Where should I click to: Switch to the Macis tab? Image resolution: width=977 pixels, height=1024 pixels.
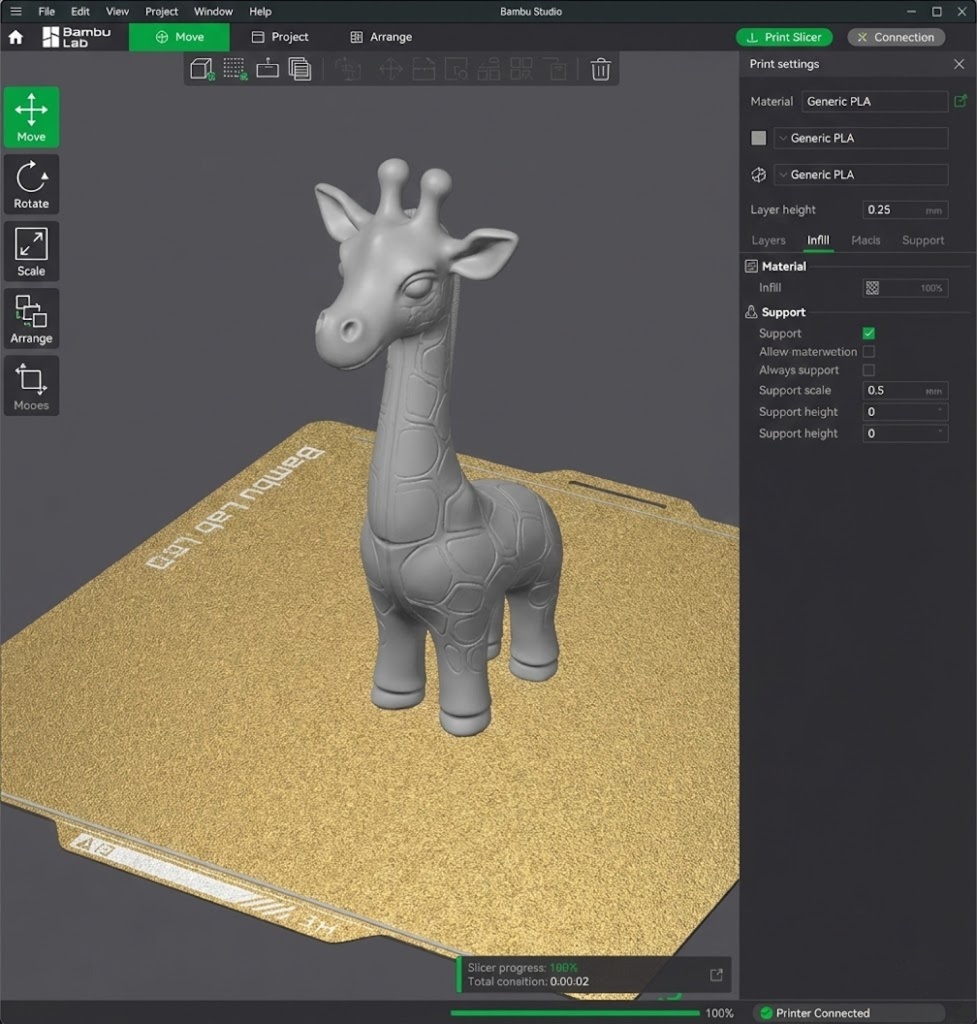[865, 240]
